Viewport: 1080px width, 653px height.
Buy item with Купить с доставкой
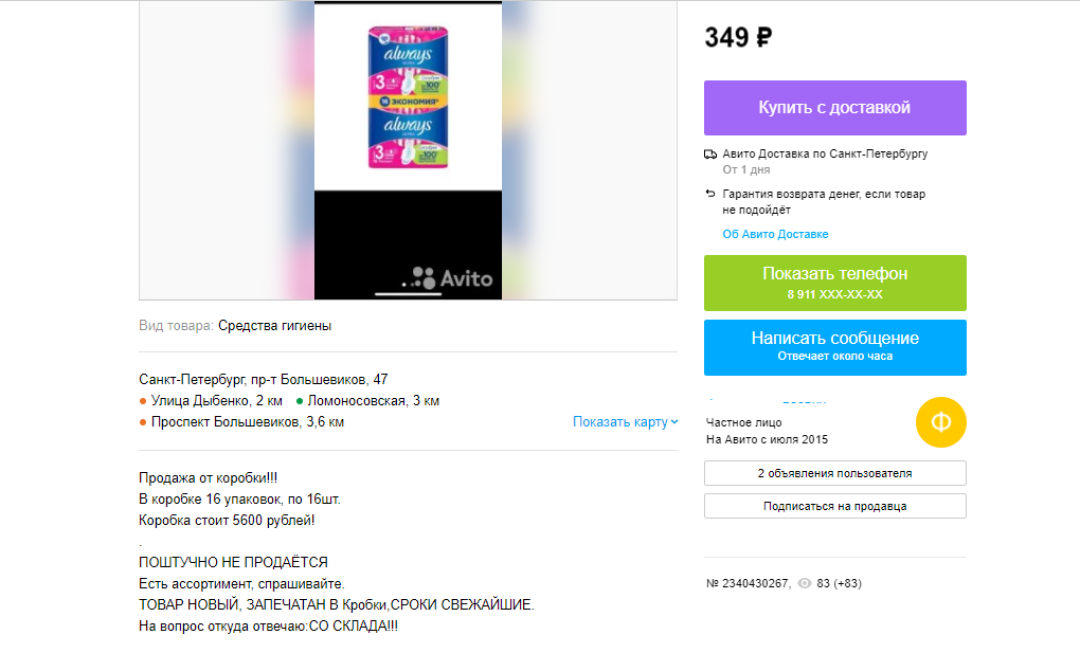(835, 107)
